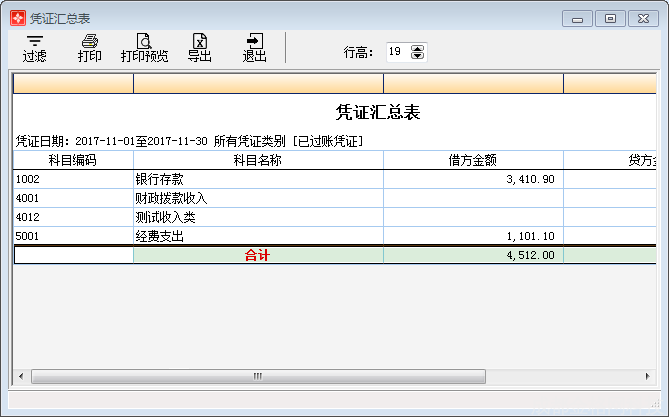
Task: Click the horizontal scrollbar thumb
Action: click(257, 376)
